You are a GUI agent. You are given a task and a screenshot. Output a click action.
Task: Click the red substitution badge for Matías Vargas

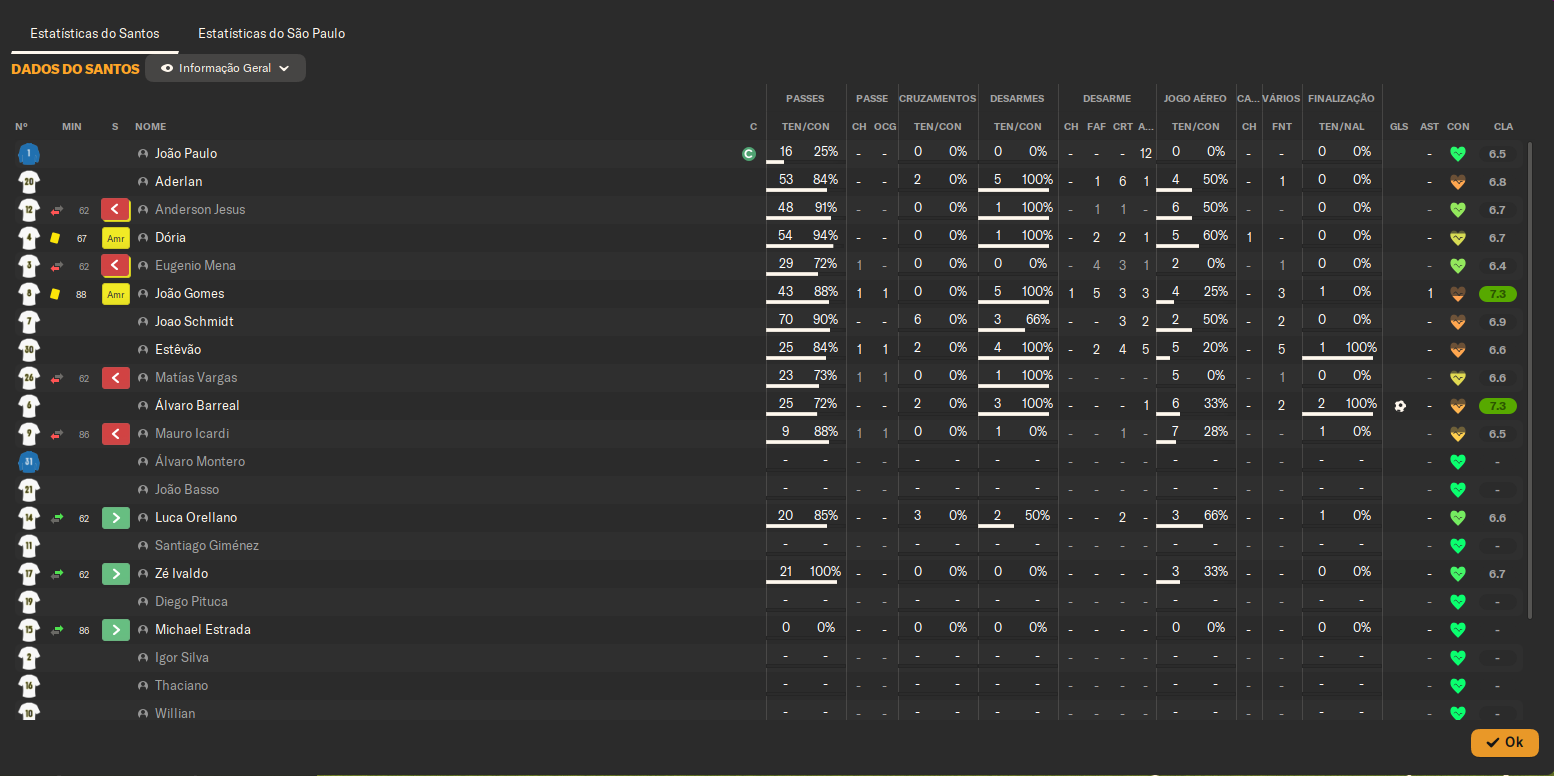click(116, 378)
